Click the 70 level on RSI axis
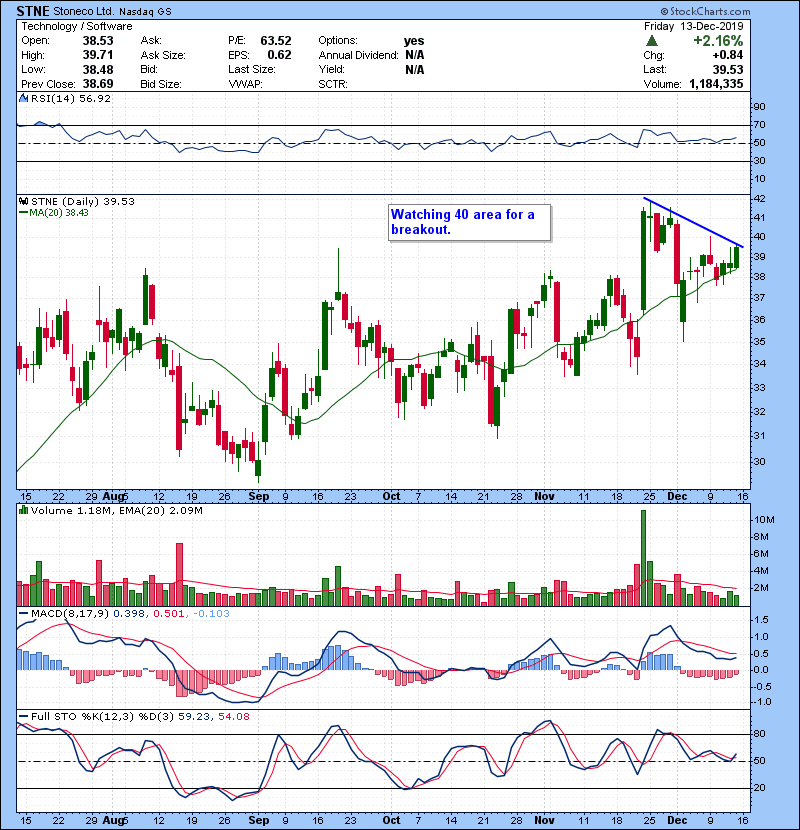The height and width of the screenshot is (830, 800). pyautogui.click(x=759, y=125)
